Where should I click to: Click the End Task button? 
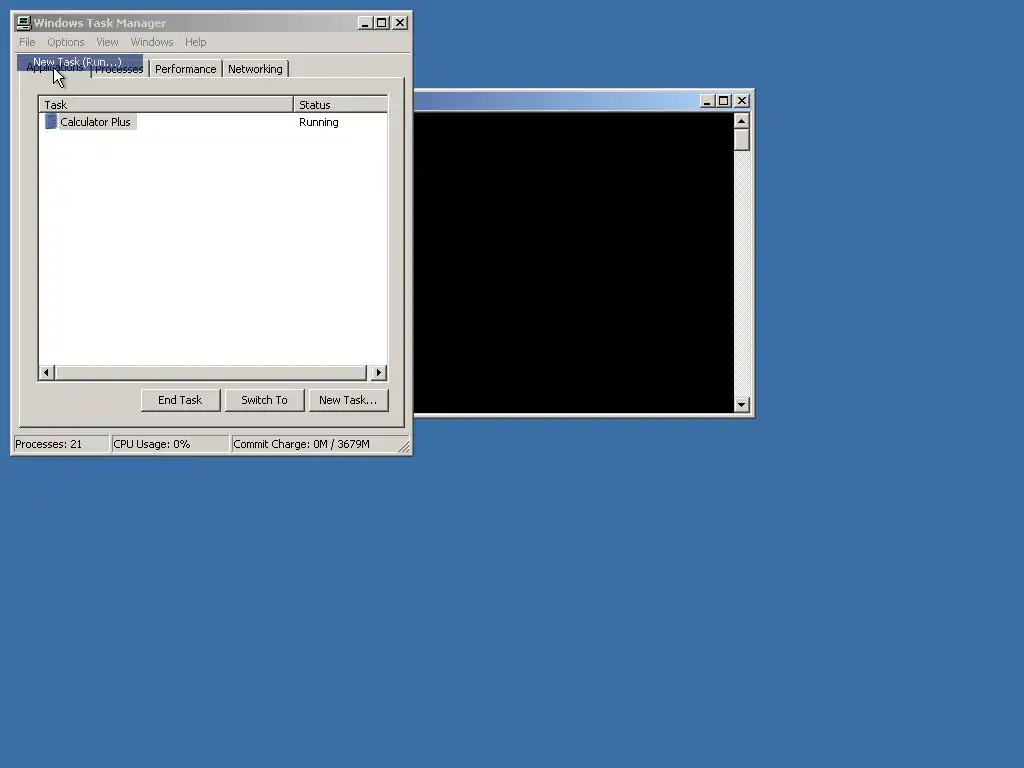pyautogui.click(x=180, y=400)
